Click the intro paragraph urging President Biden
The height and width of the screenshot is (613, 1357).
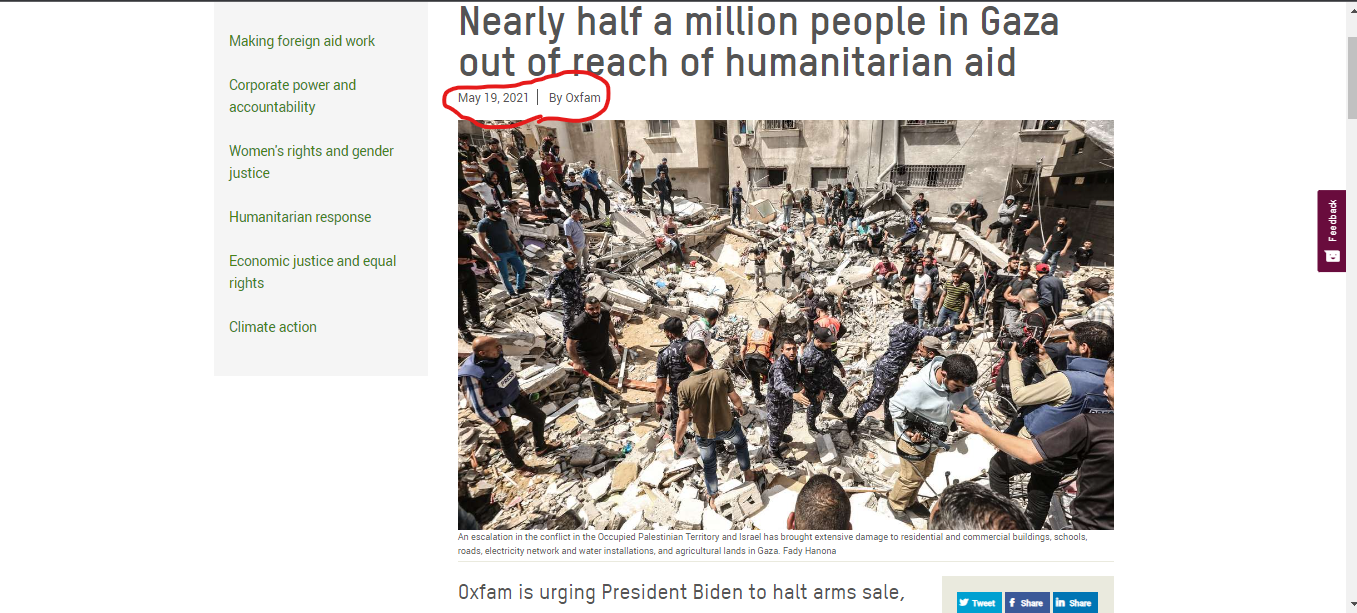(x=681, y=594)
